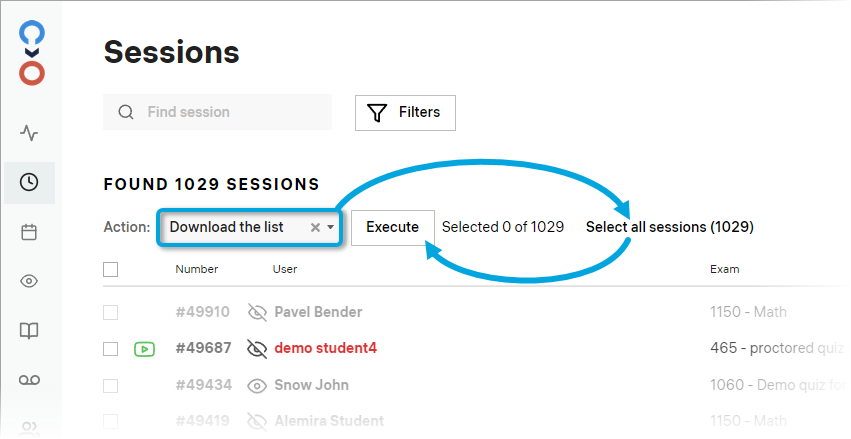Click the Execute button
851x439 pixels.
(x=392, y=227)
